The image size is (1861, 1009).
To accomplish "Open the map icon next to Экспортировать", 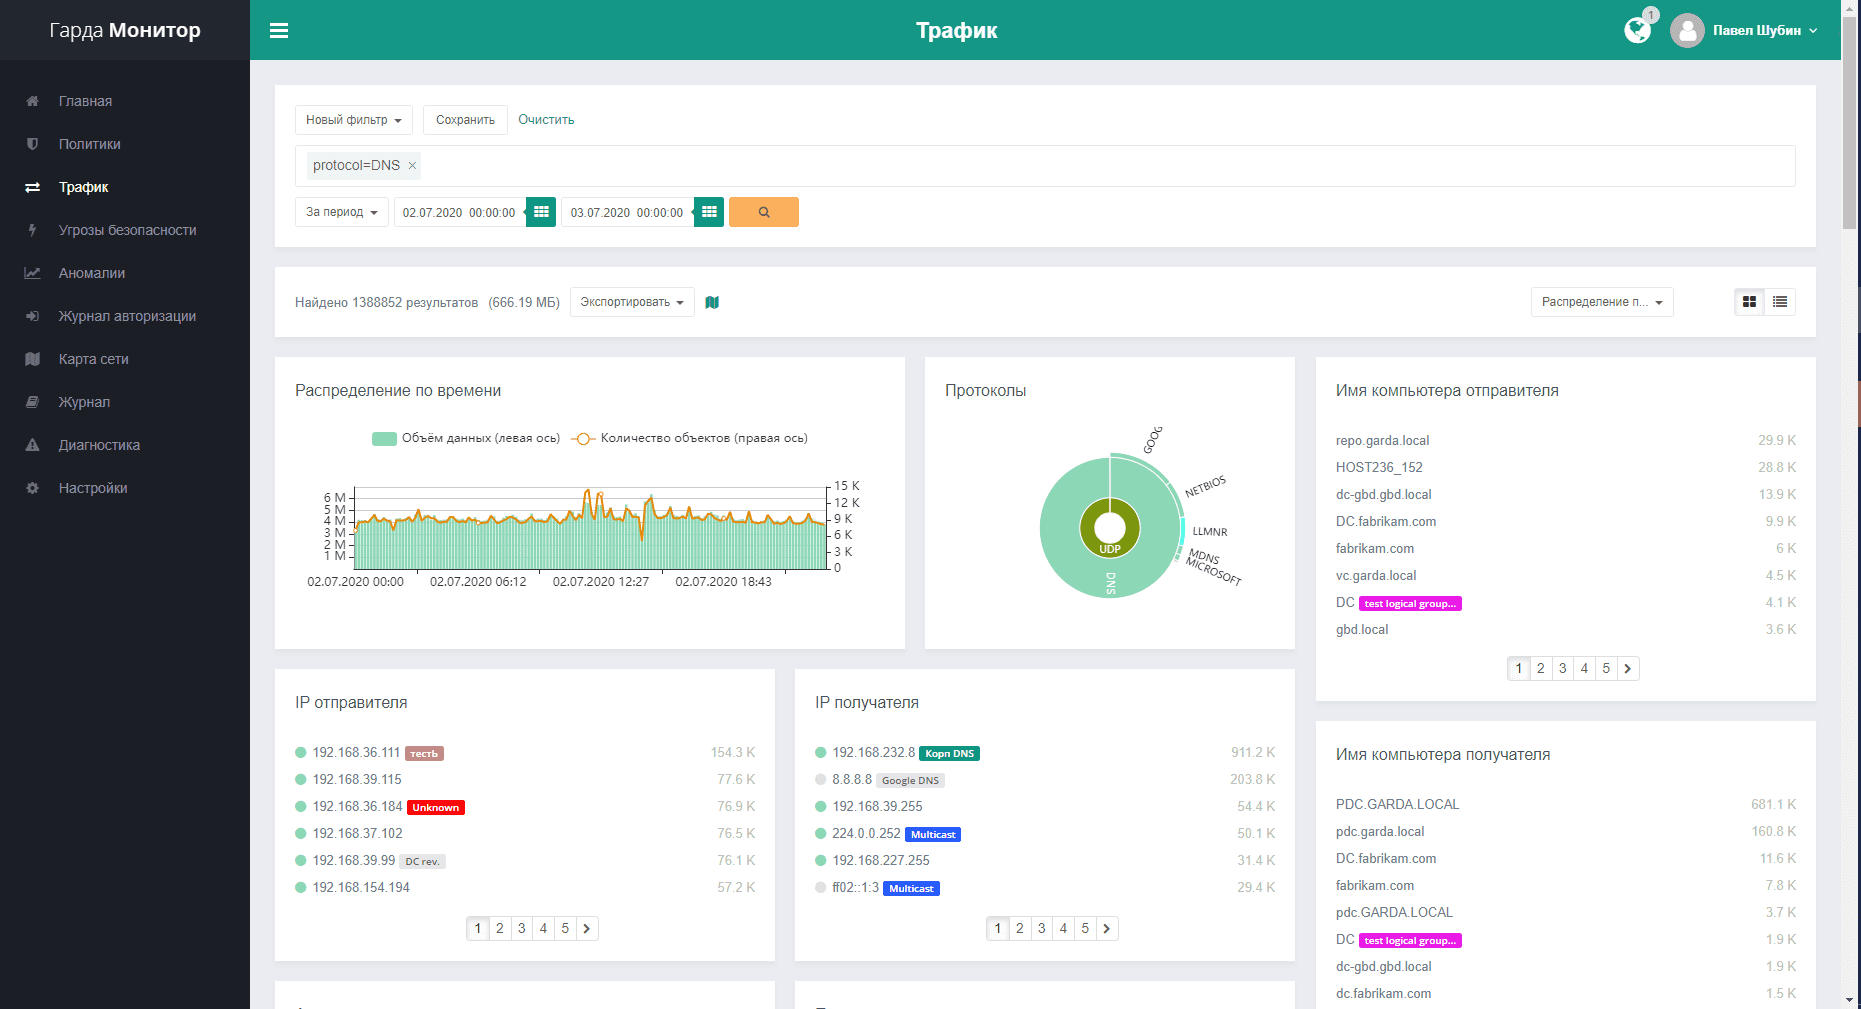I will click(x=712, y=302).
